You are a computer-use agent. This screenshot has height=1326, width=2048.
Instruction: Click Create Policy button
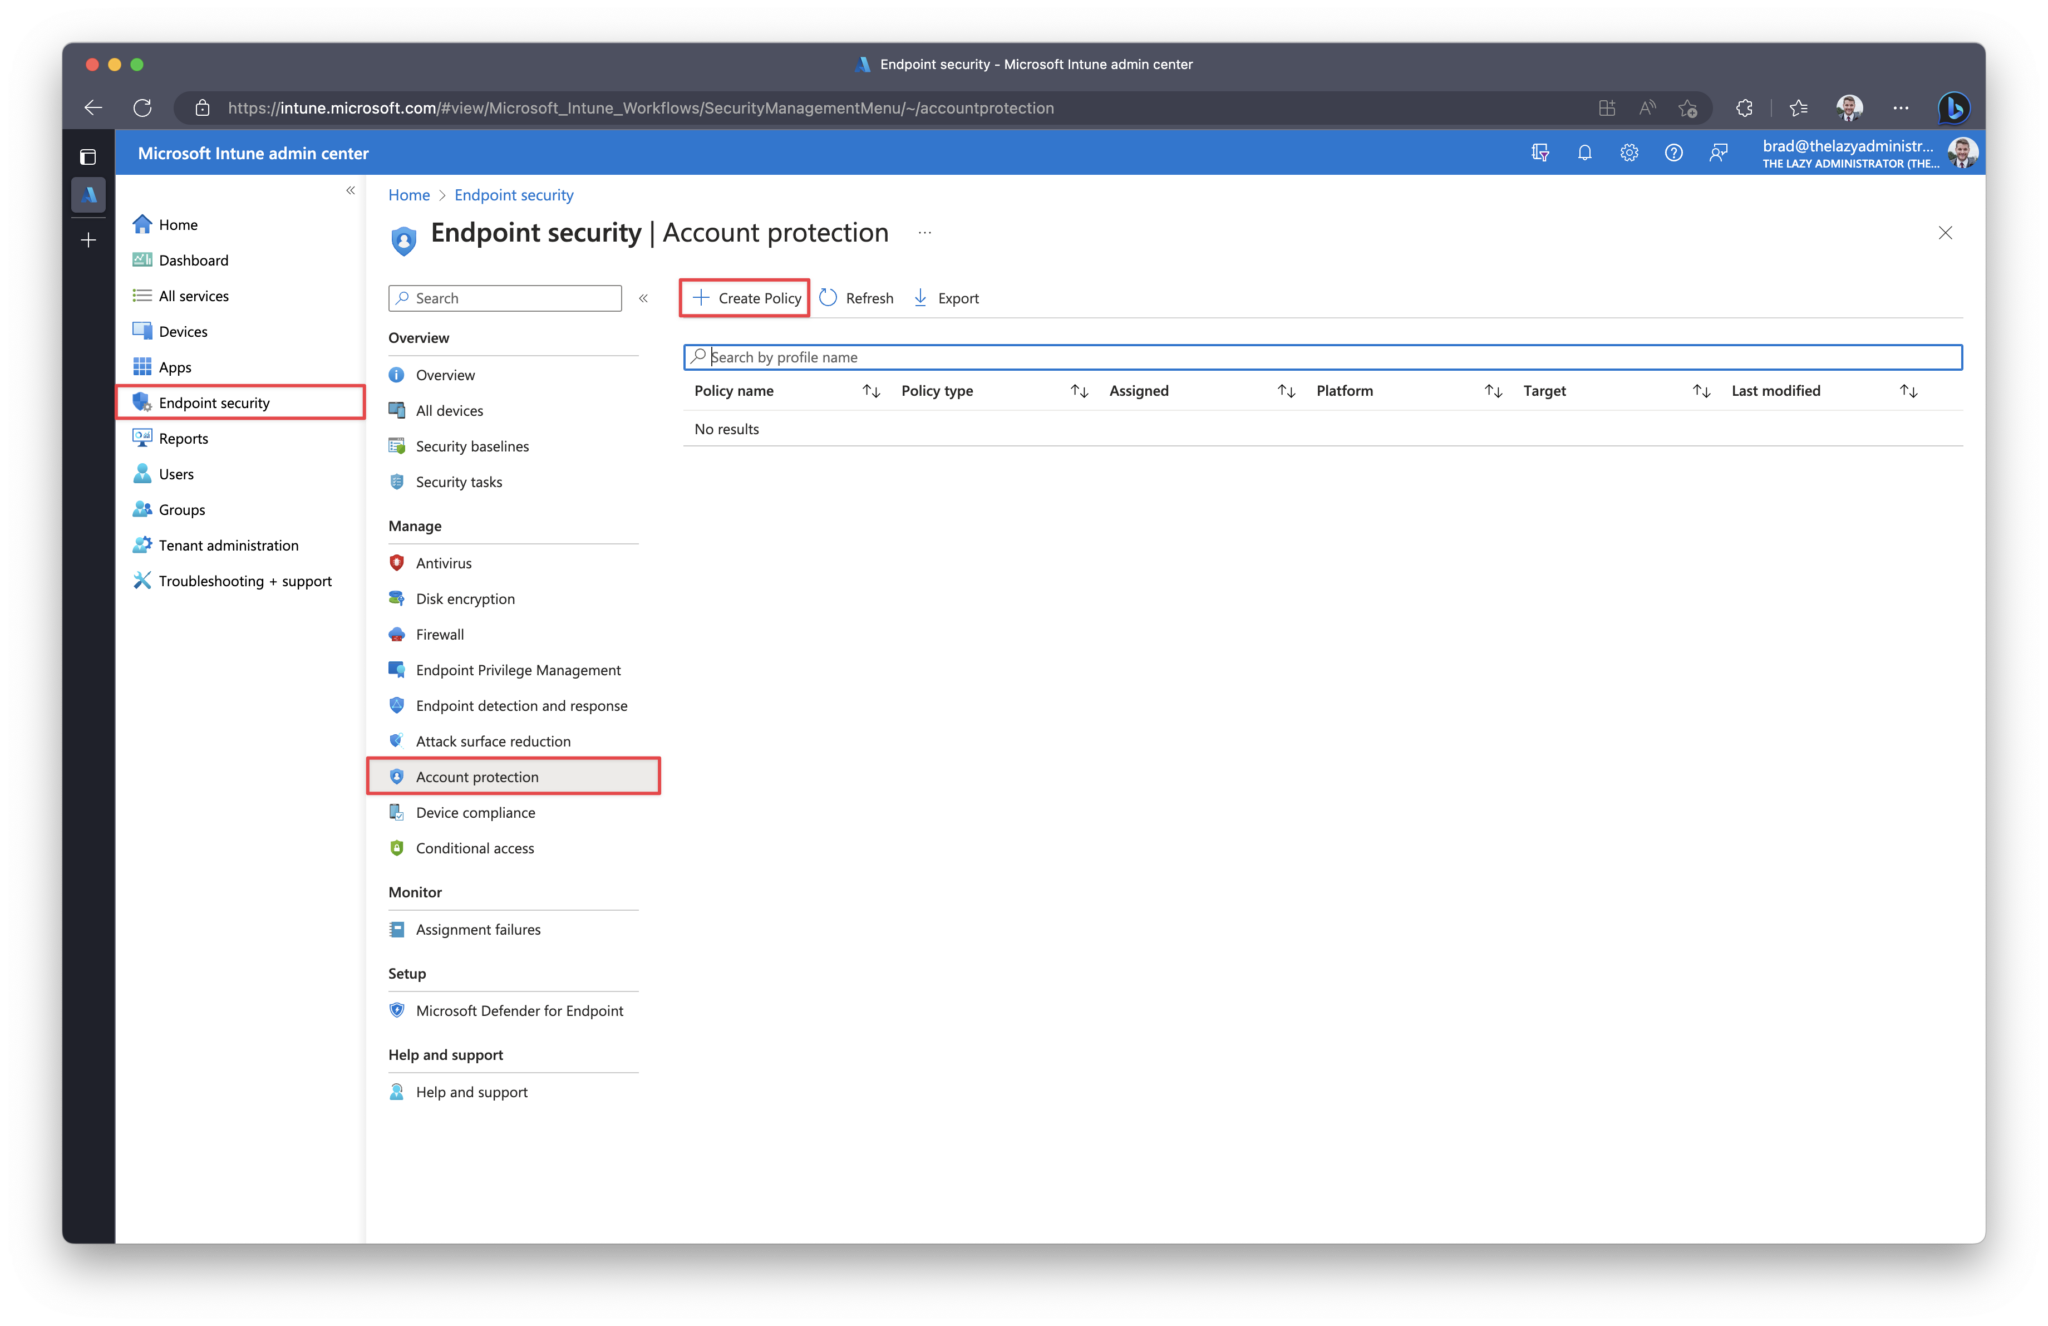point(745,298)
